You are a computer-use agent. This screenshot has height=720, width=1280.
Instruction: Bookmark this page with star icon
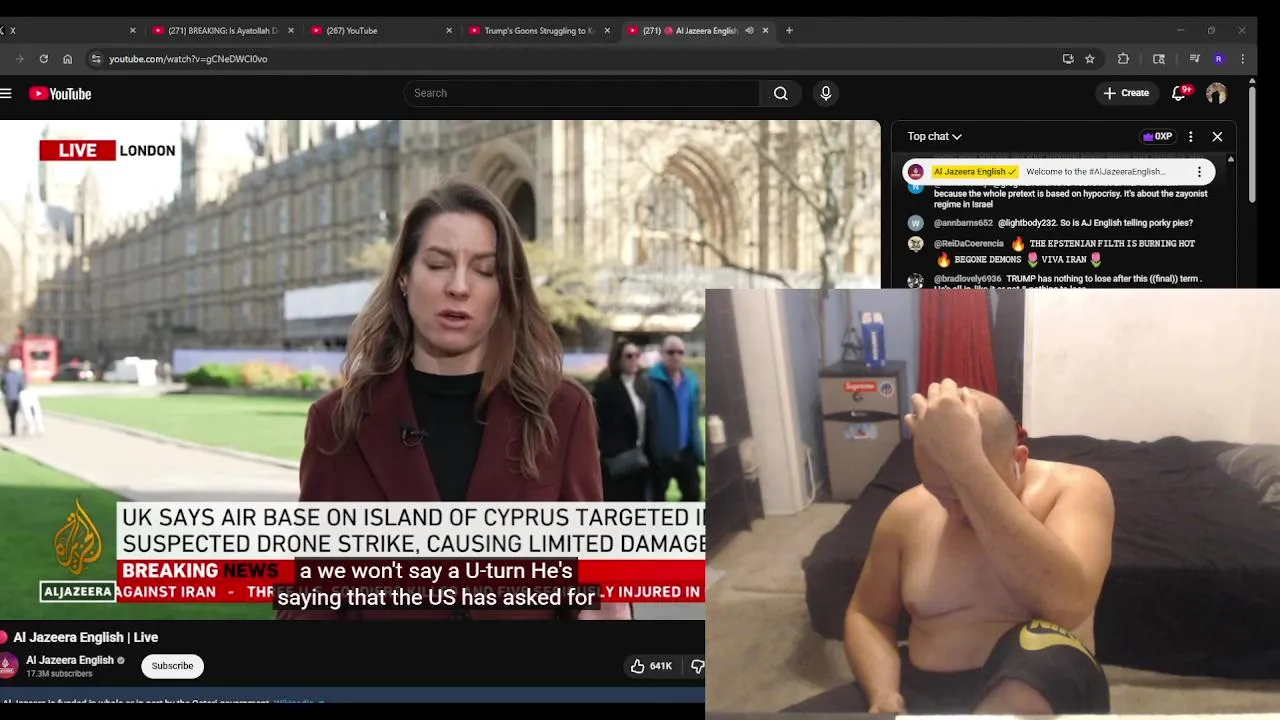coord(1090,59)
